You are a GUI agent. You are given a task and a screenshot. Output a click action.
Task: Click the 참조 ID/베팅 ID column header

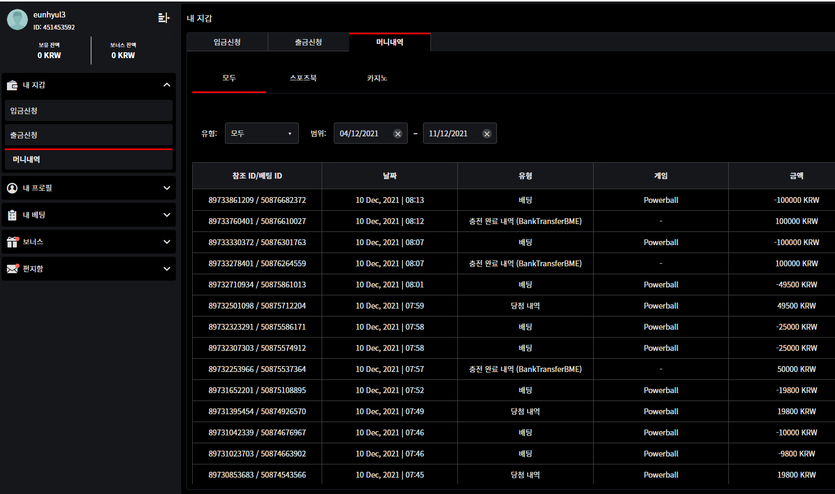[257, 176]
